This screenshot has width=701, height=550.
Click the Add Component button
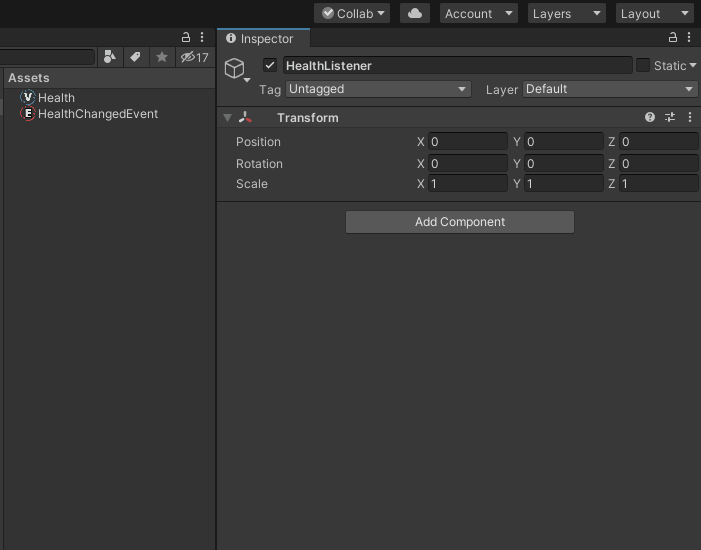click(x=460, y=222)
